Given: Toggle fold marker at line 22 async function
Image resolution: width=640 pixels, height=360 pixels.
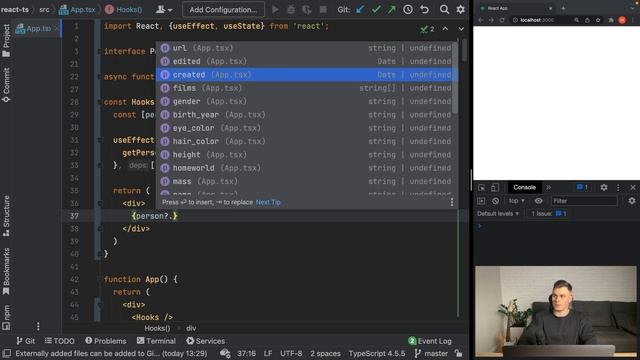Looking at the screenshot, I should tap(100, 77).
